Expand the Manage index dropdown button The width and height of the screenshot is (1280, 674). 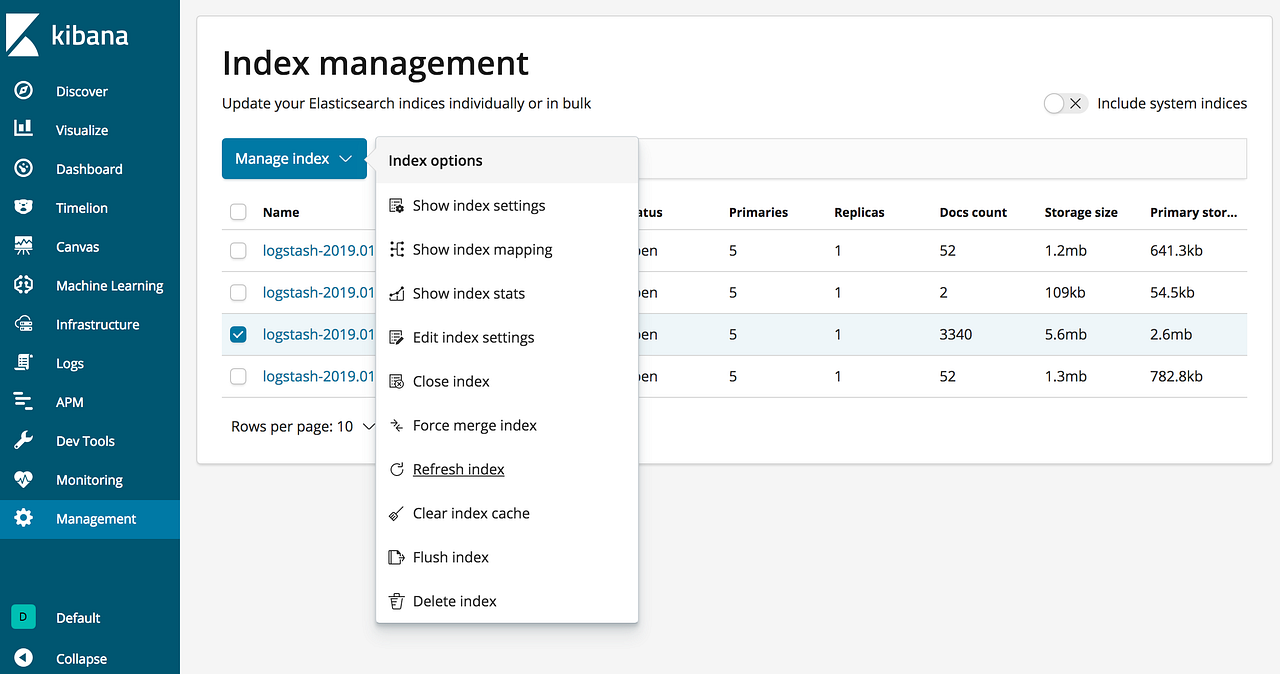tap(294, 159)
